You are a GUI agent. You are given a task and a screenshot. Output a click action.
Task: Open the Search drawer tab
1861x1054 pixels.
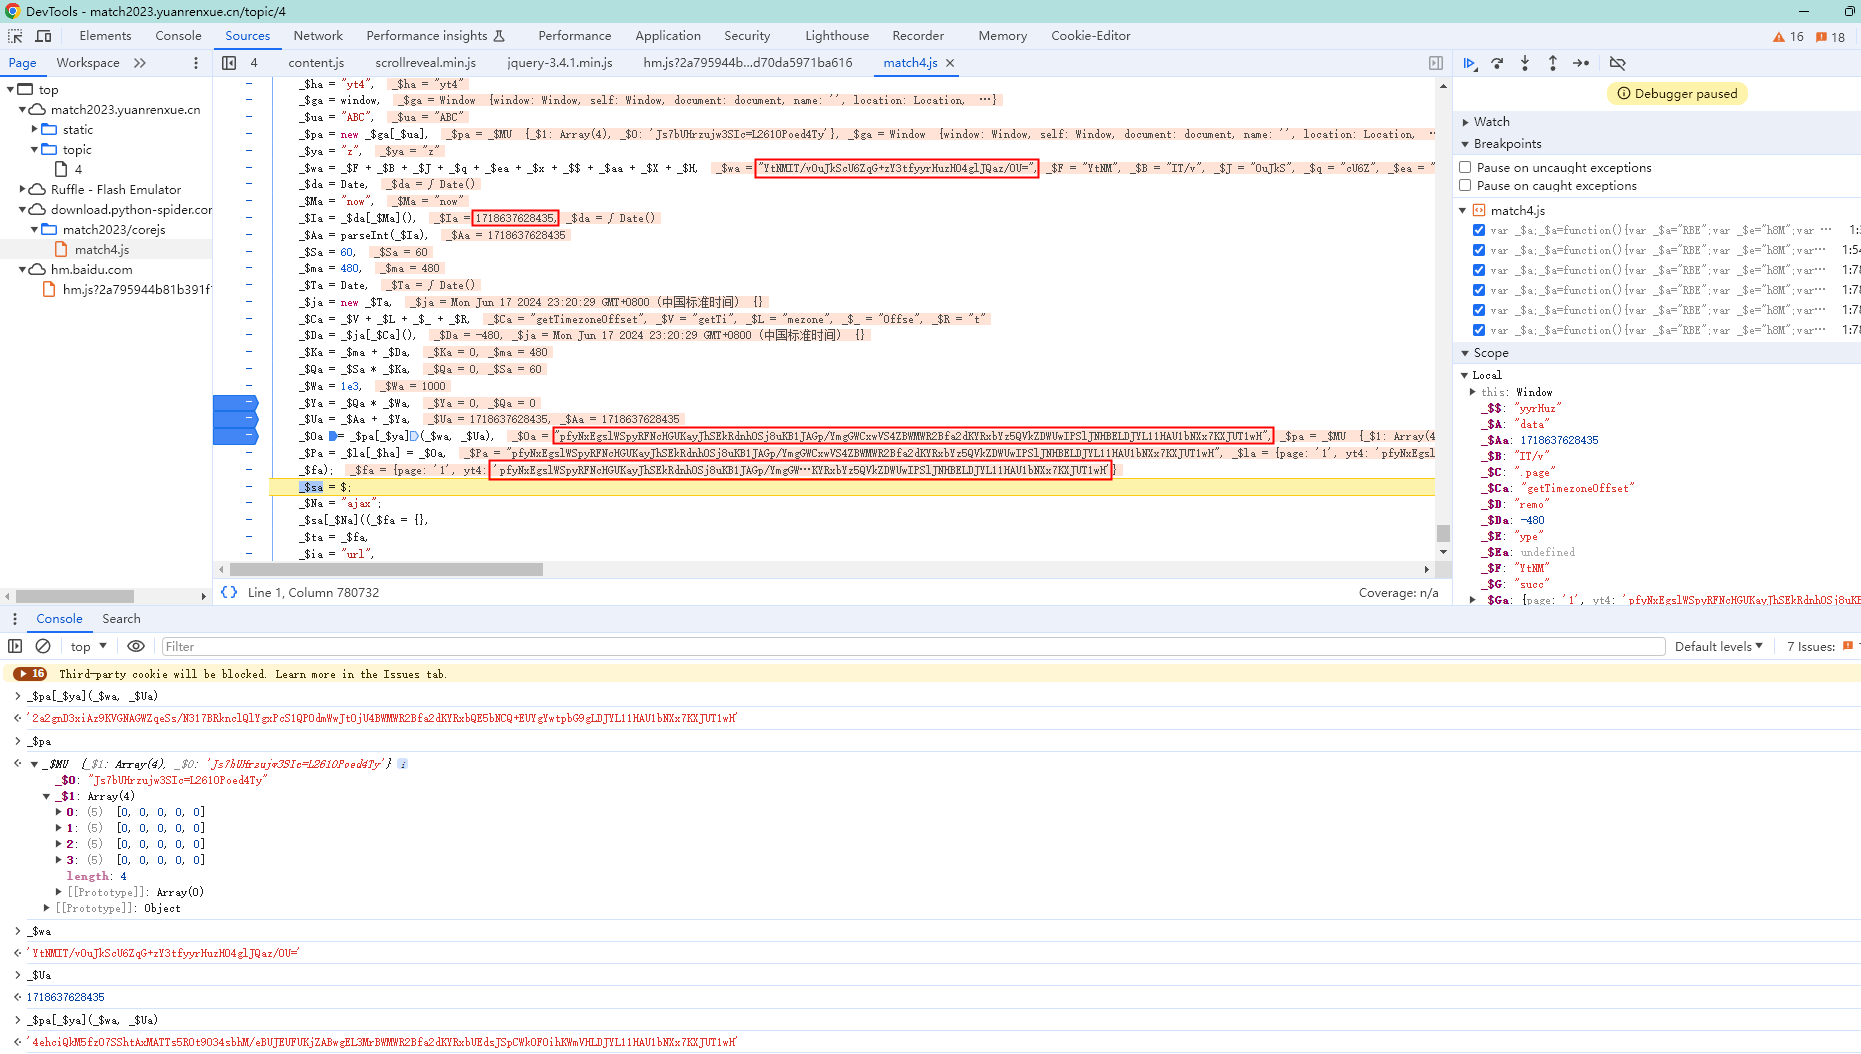click(x=121, y=619)
